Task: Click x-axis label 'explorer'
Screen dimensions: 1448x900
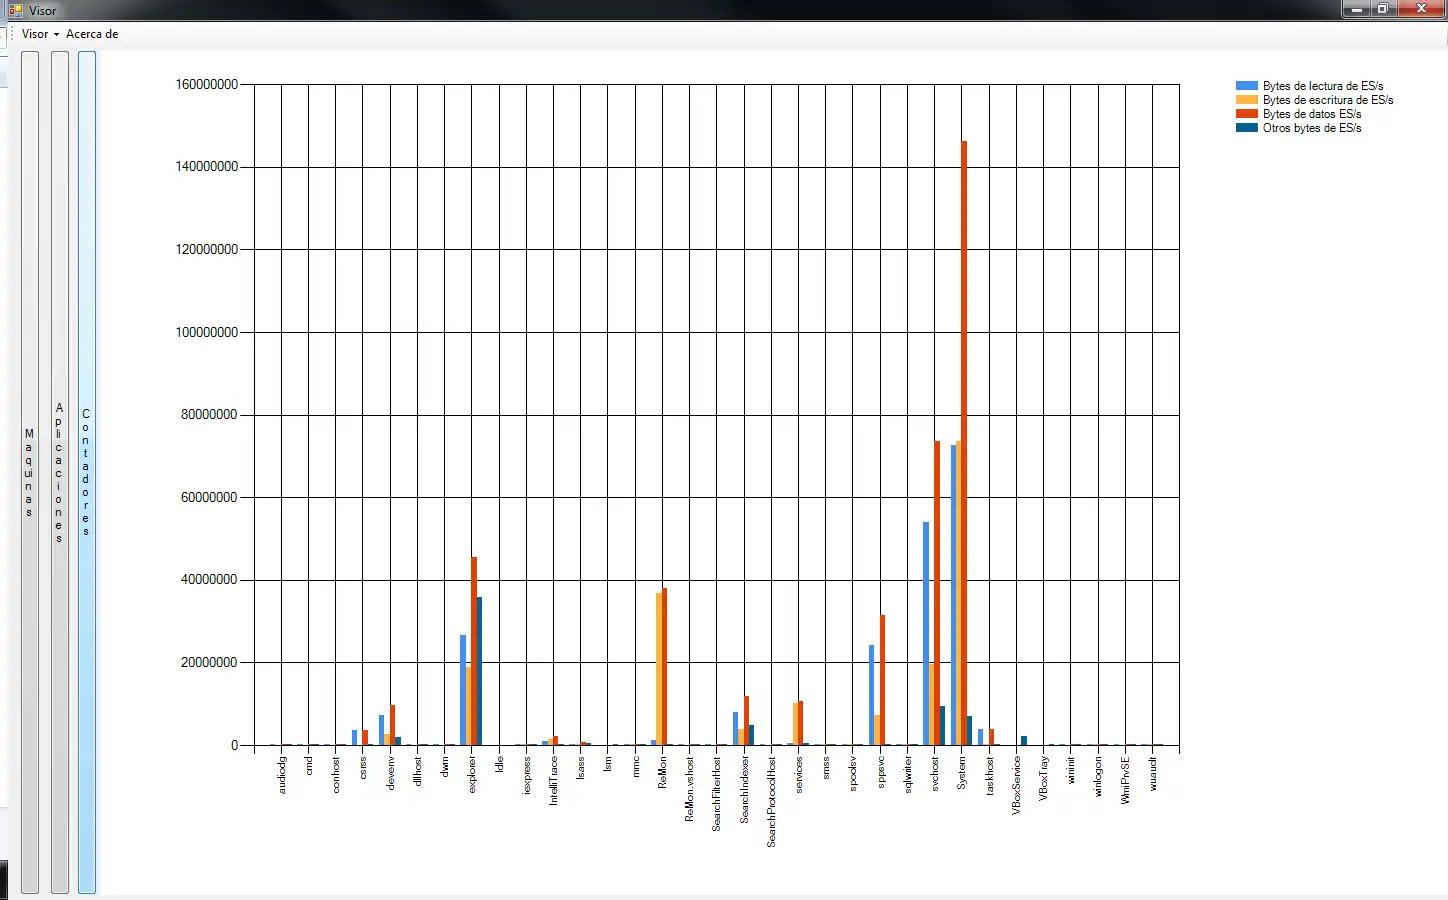Action: click(x=473, y=775)
